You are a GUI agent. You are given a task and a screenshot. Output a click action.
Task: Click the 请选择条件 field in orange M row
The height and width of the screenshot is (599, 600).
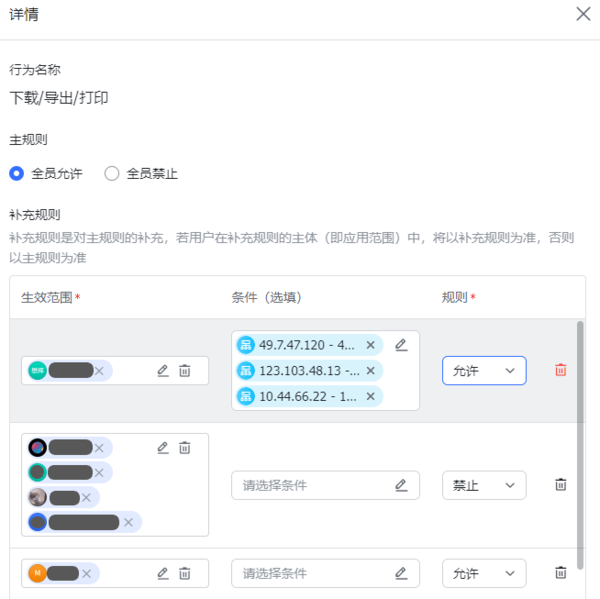click(325, 573)
